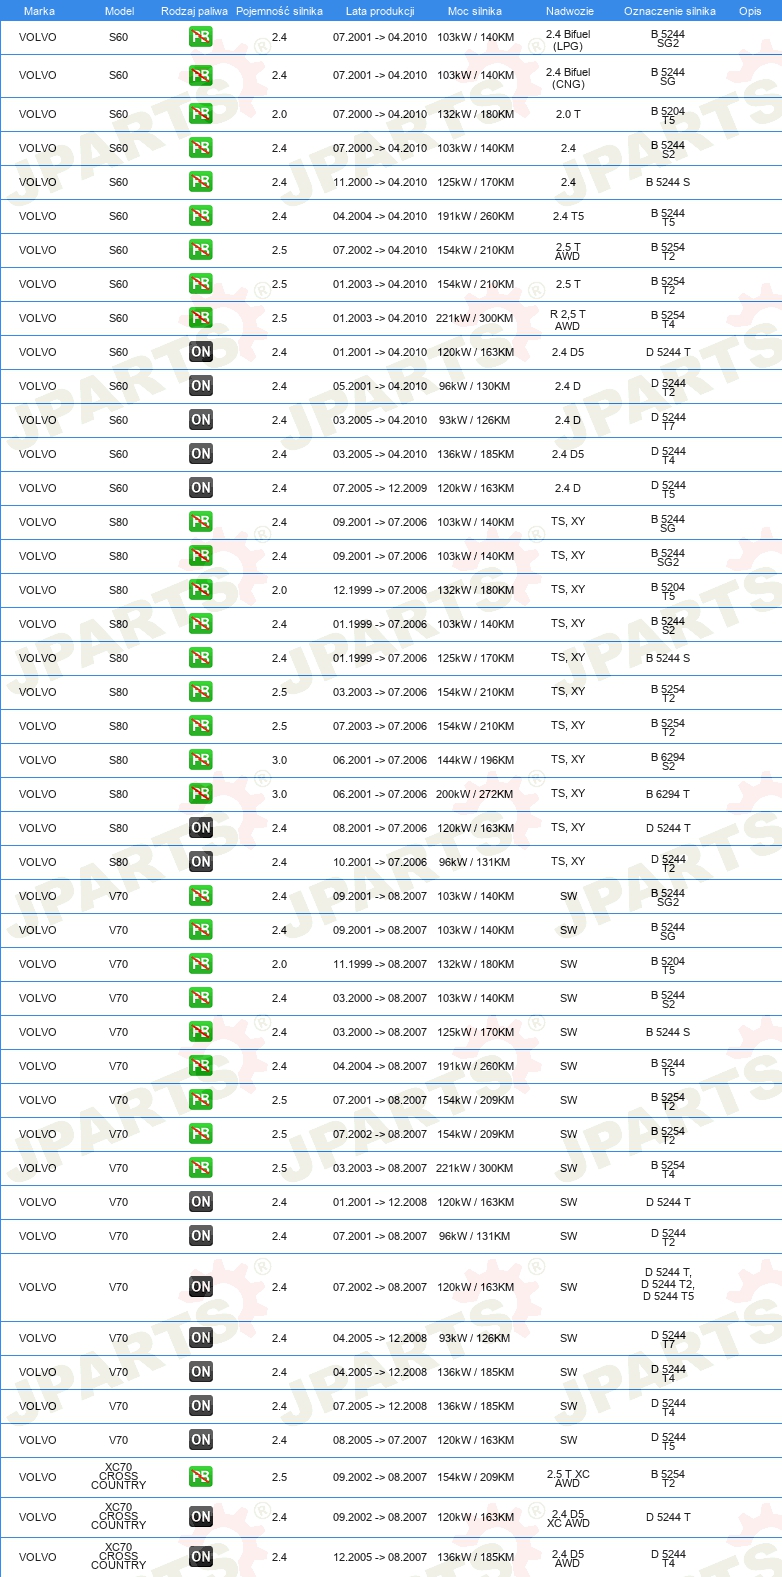The width and height of the screenshot is (782, 1577).
Task: Click the PB fuel icon in the 2.4 Bifuel (LPG) row
Action: 201,37
